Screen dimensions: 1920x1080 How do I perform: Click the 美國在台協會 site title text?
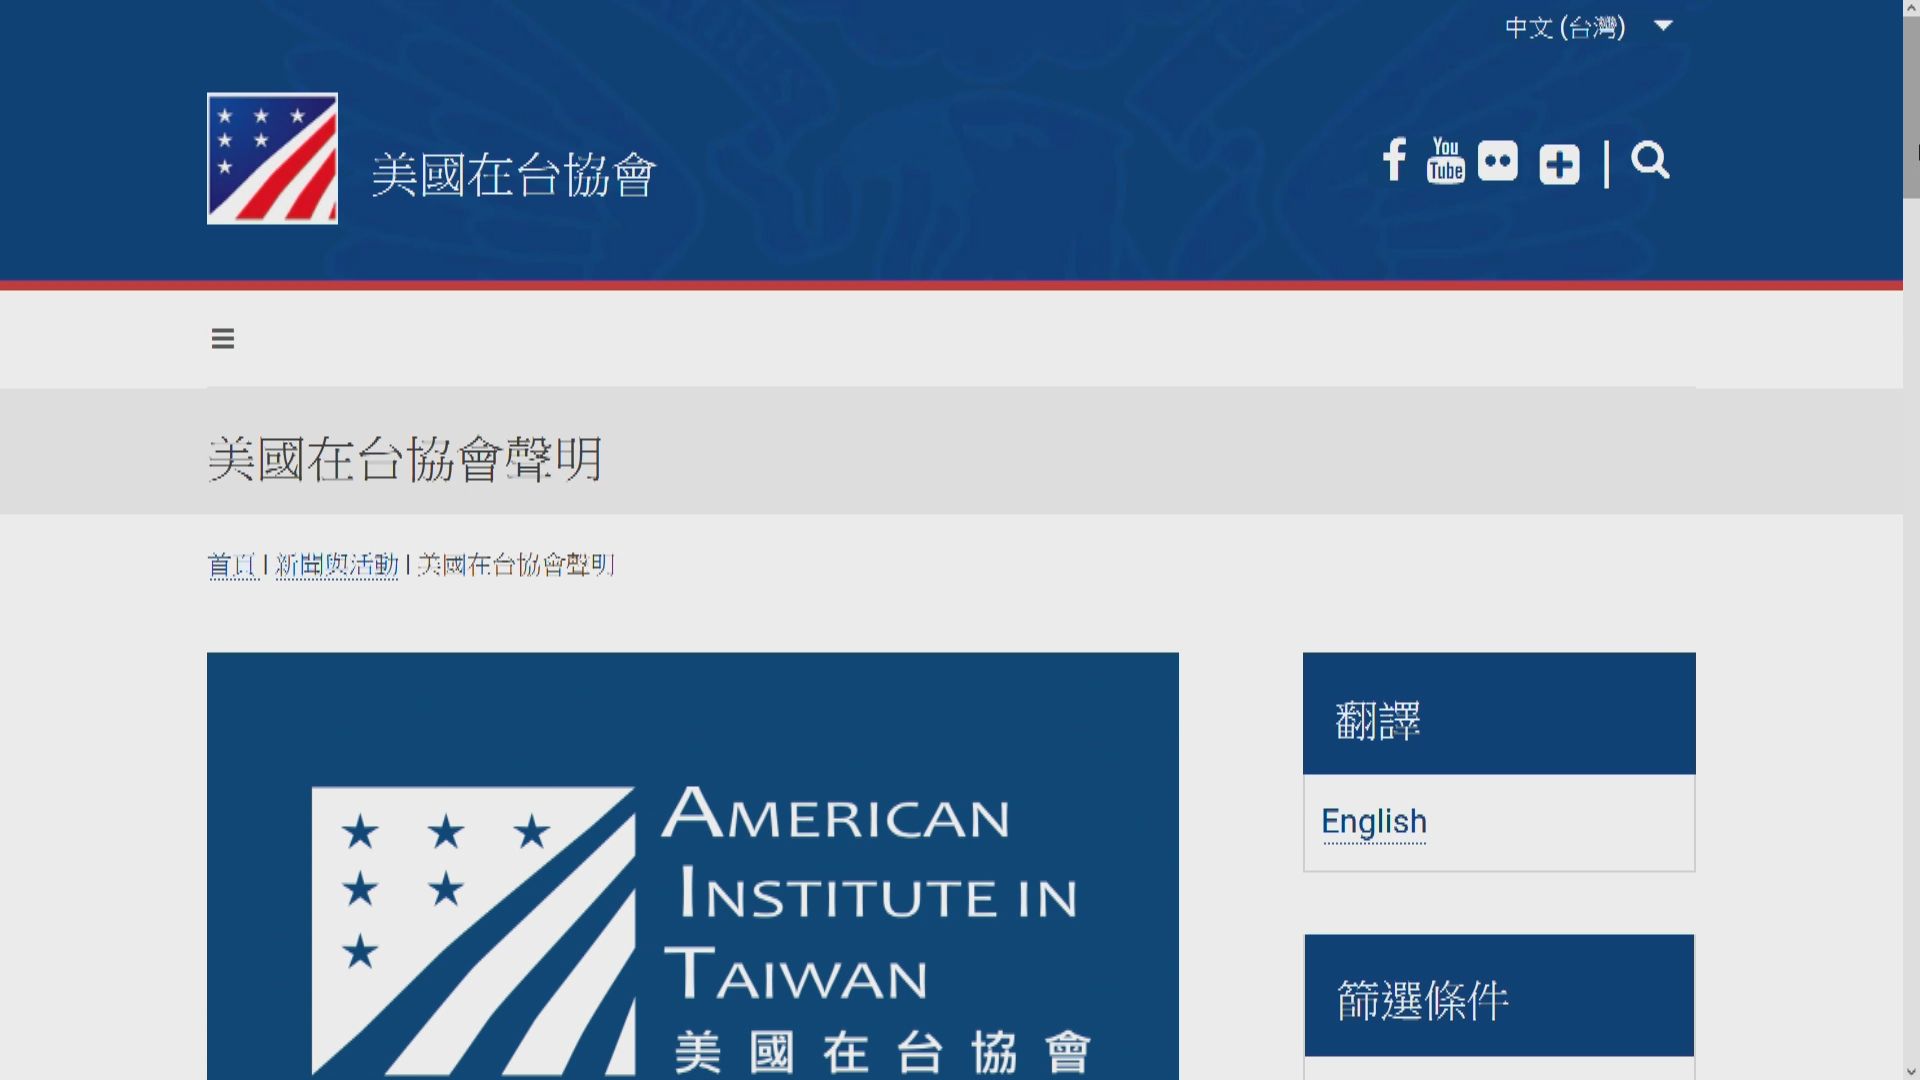point(513,175)
